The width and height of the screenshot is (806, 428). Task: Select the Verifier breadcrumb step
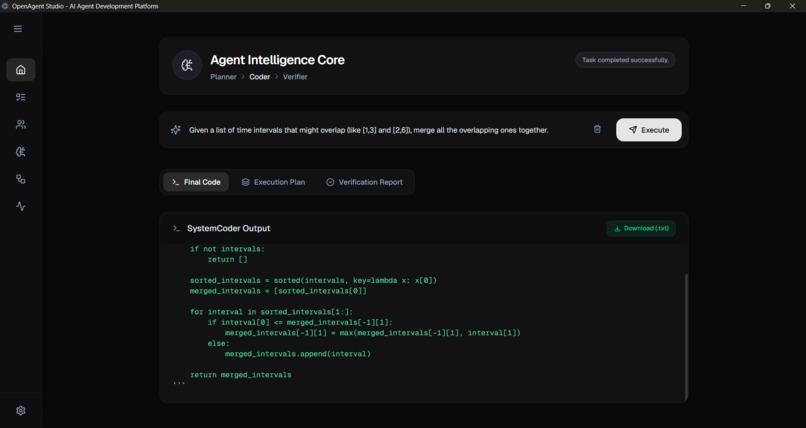pyautogui.click(x=295, y=77)
